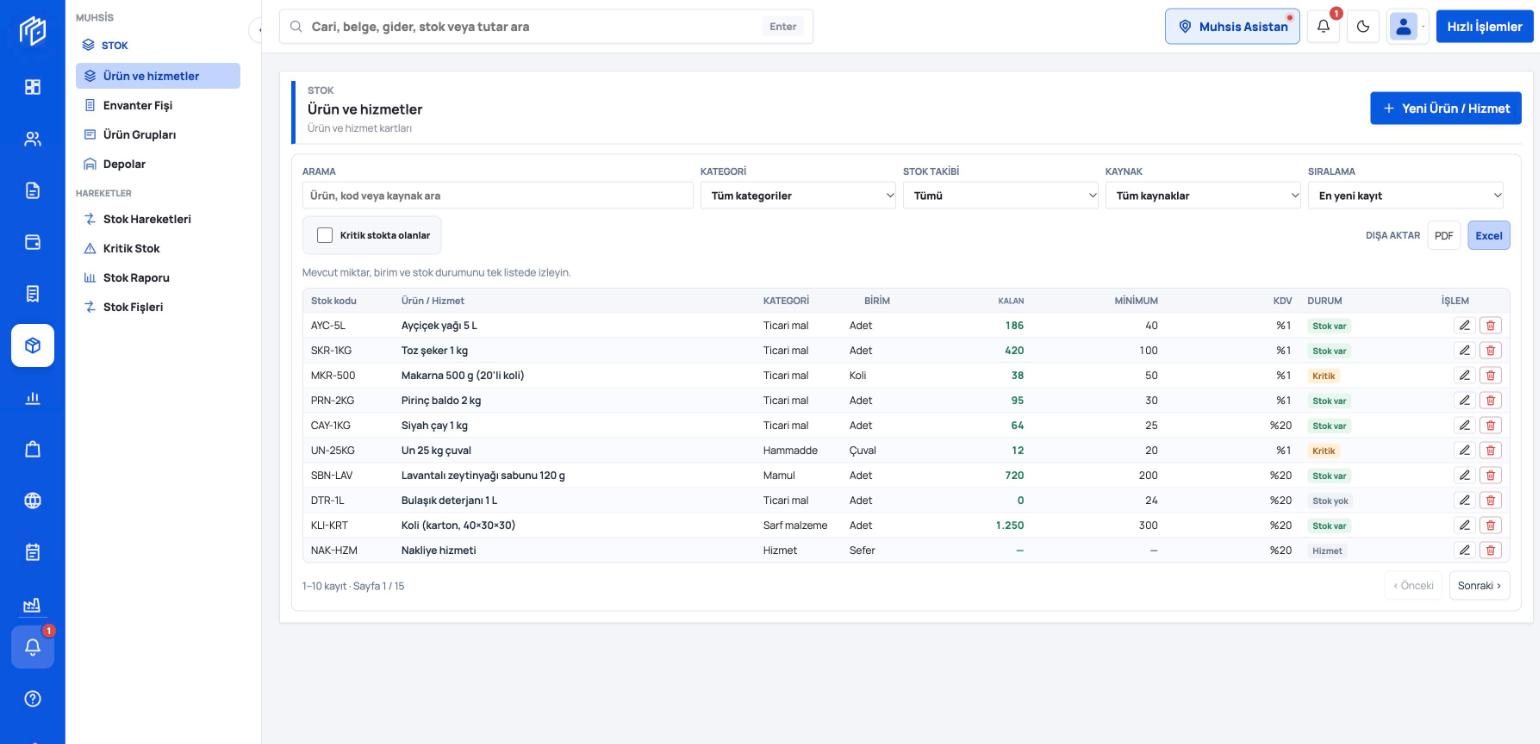Click the Muhsis logo at top left
This screenshot has height=744, width=1540.
click(x=32, y=32)
